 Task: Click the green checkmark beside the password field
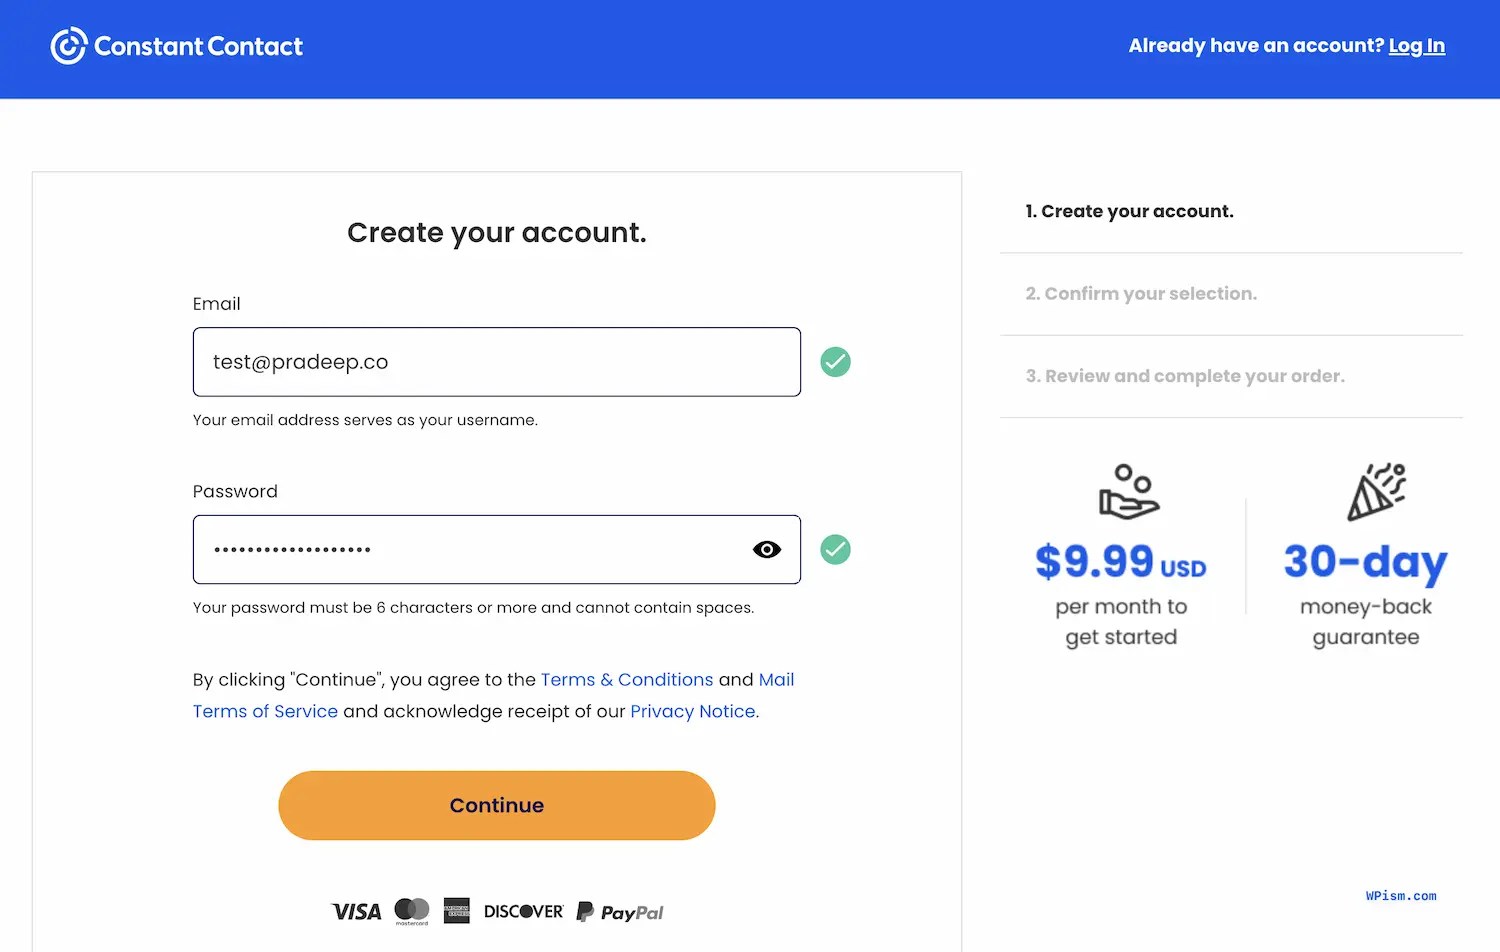tap(835, 549)
